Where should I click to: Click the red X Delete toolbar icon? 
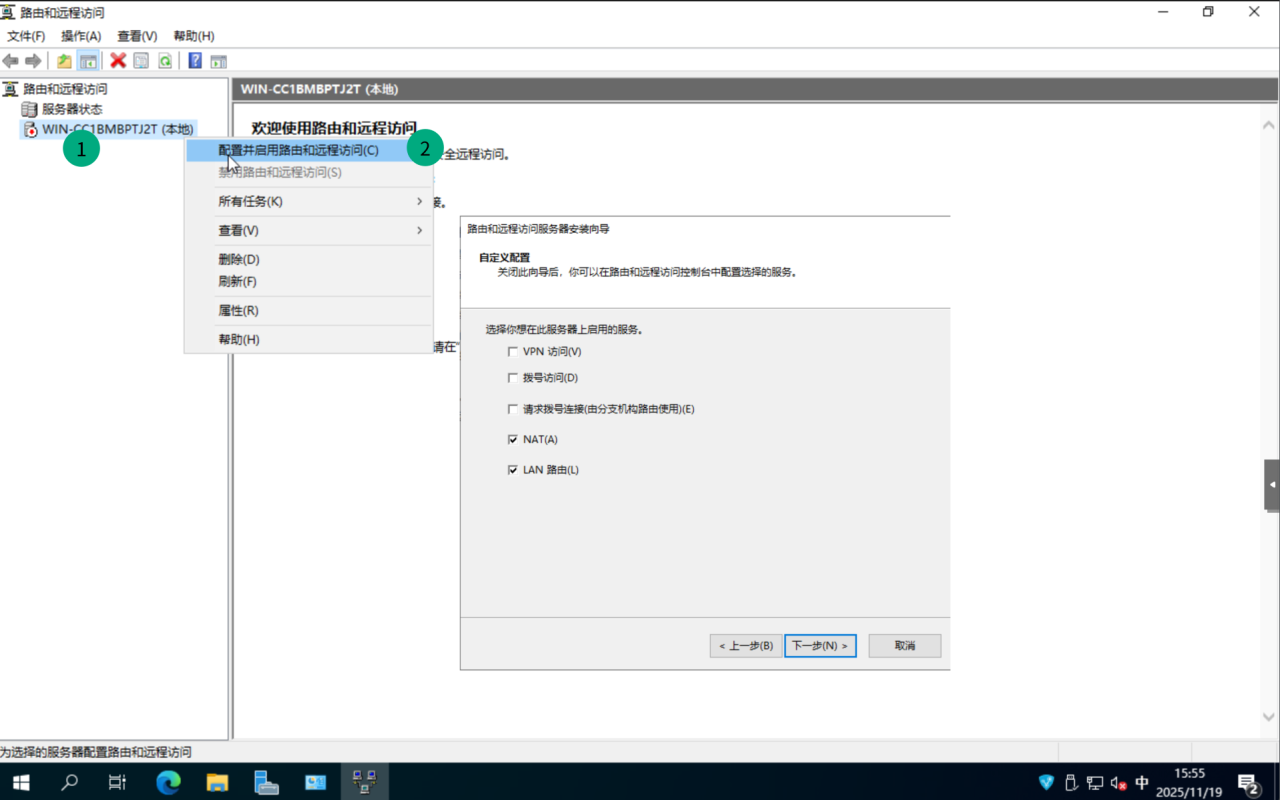[x=118, y=61]
